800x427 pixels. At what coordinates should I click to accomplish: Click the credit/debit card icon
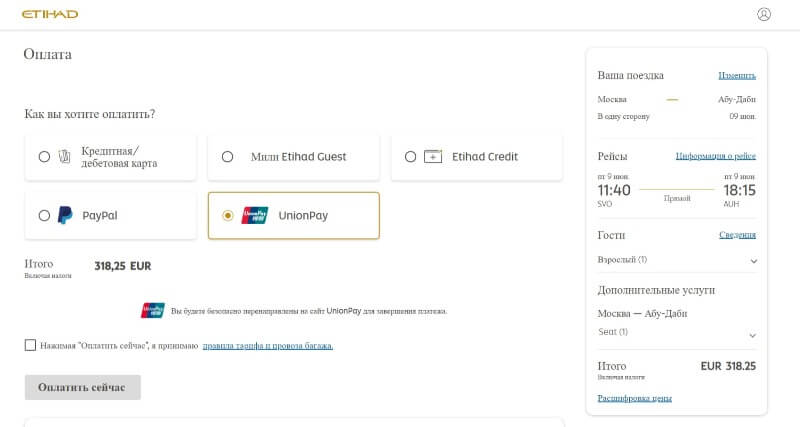[64, 157]
